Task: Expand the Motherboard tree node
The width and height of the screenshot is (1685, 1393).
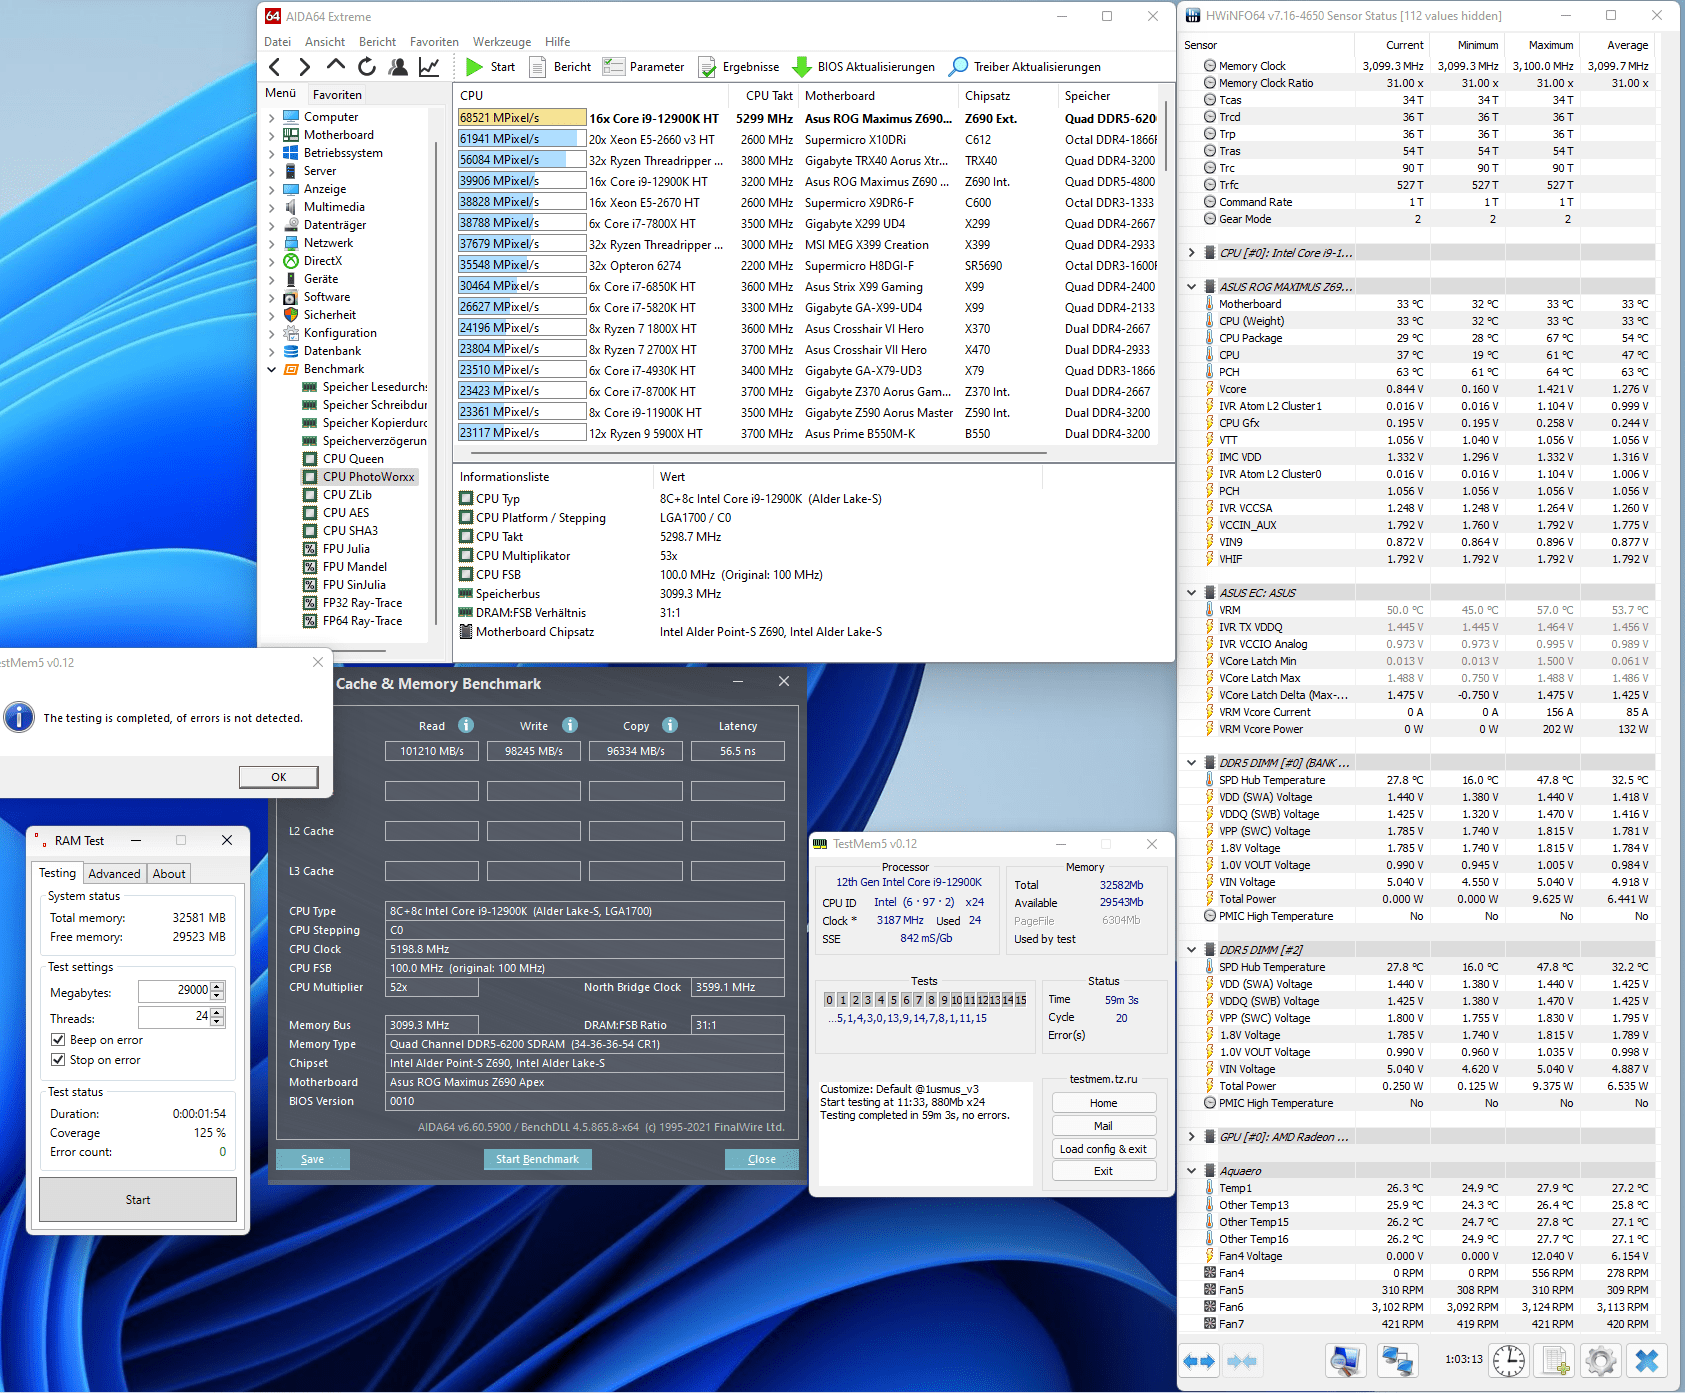Action: [x=271, y=135]
